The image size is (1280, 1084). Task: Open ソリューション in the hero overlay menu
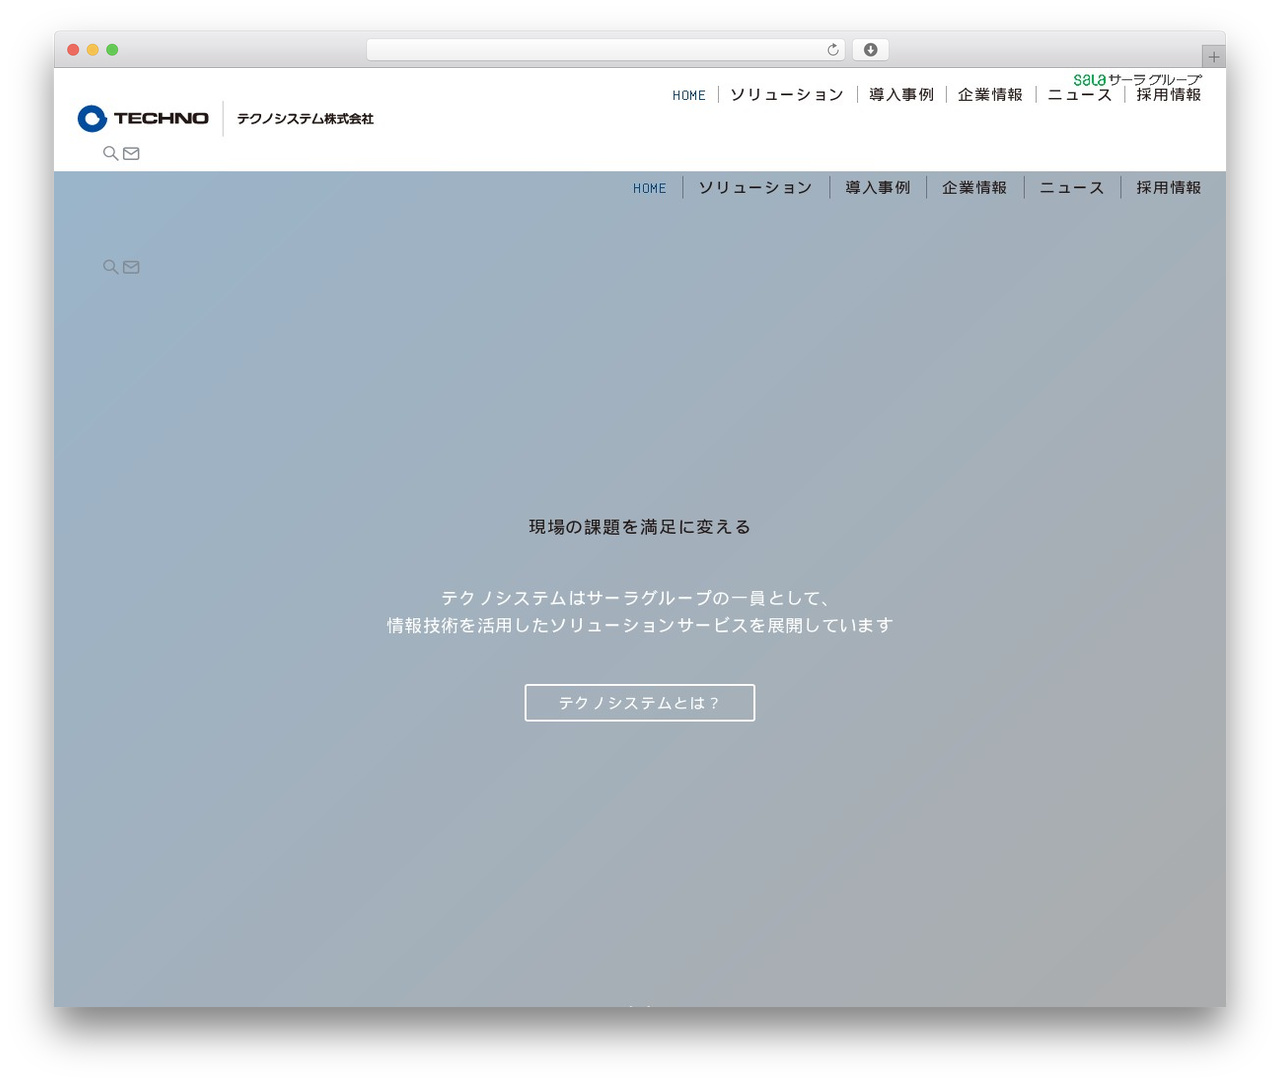[755, 188]
